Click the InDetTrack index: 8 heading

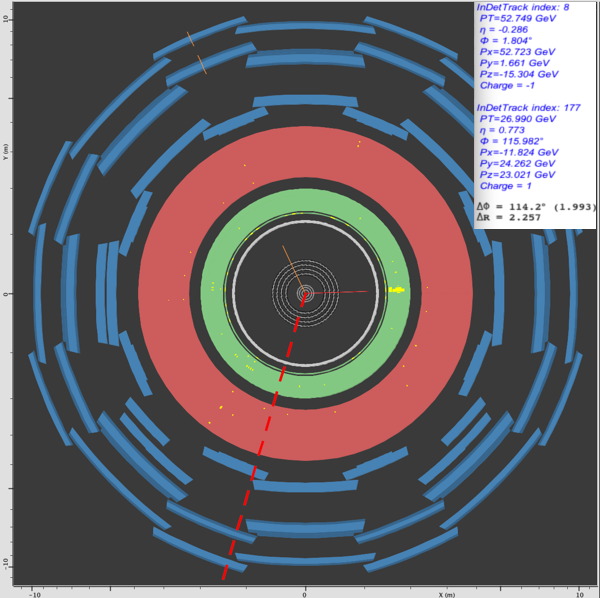pyautogui.click(x=522, y=8)
